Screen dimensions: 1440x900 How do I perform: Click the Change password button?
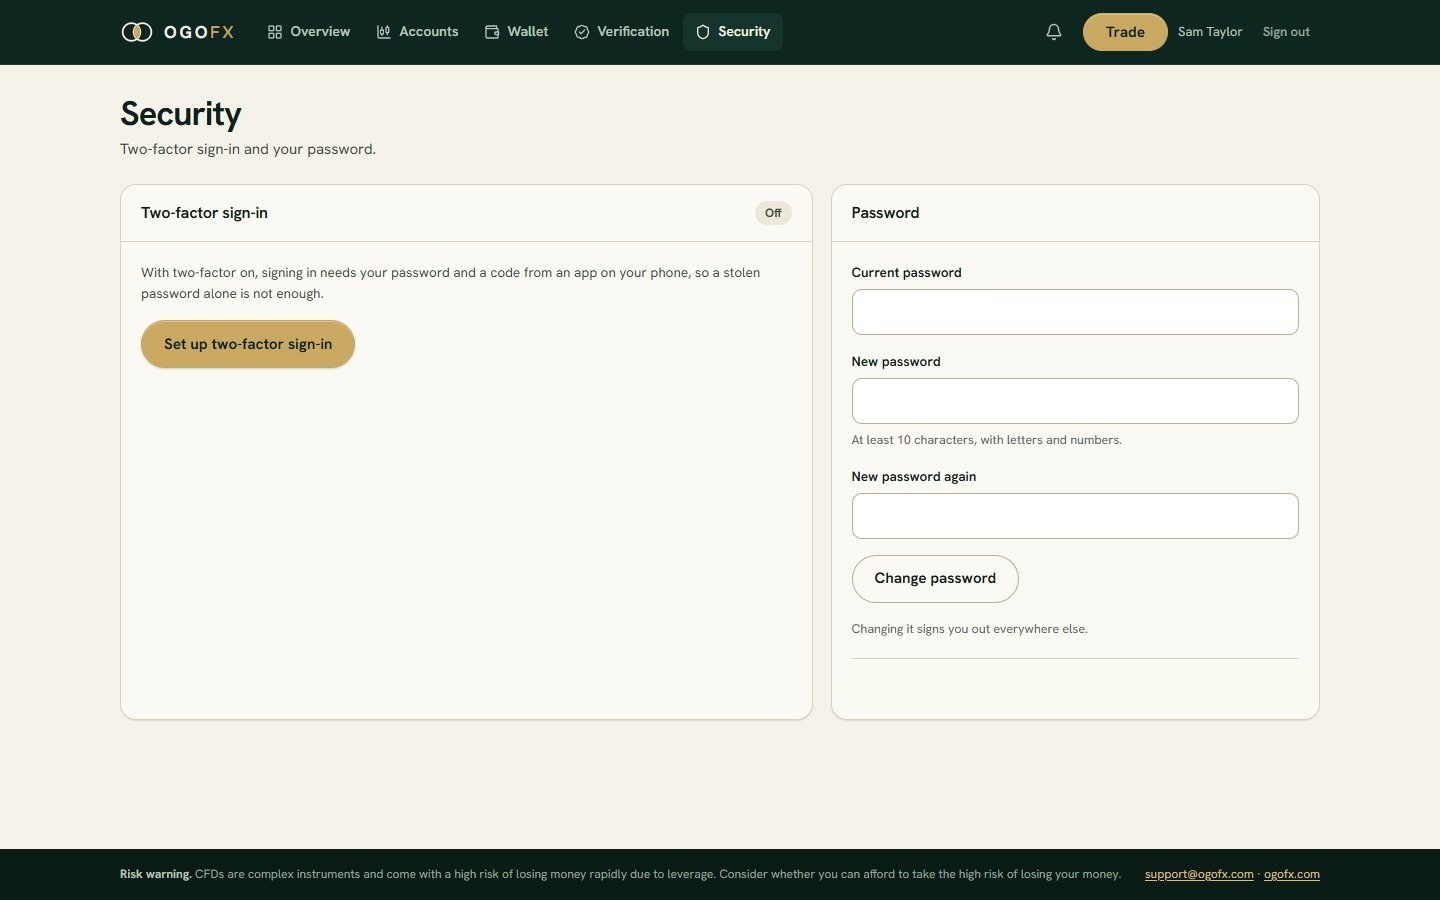(935, 579)
